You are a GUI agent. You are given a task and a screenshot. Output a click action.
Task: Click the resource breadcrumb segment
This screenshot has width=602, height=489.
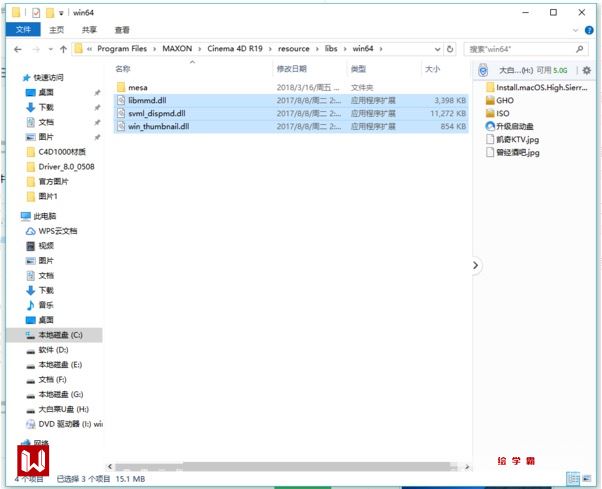click(294, 49)
